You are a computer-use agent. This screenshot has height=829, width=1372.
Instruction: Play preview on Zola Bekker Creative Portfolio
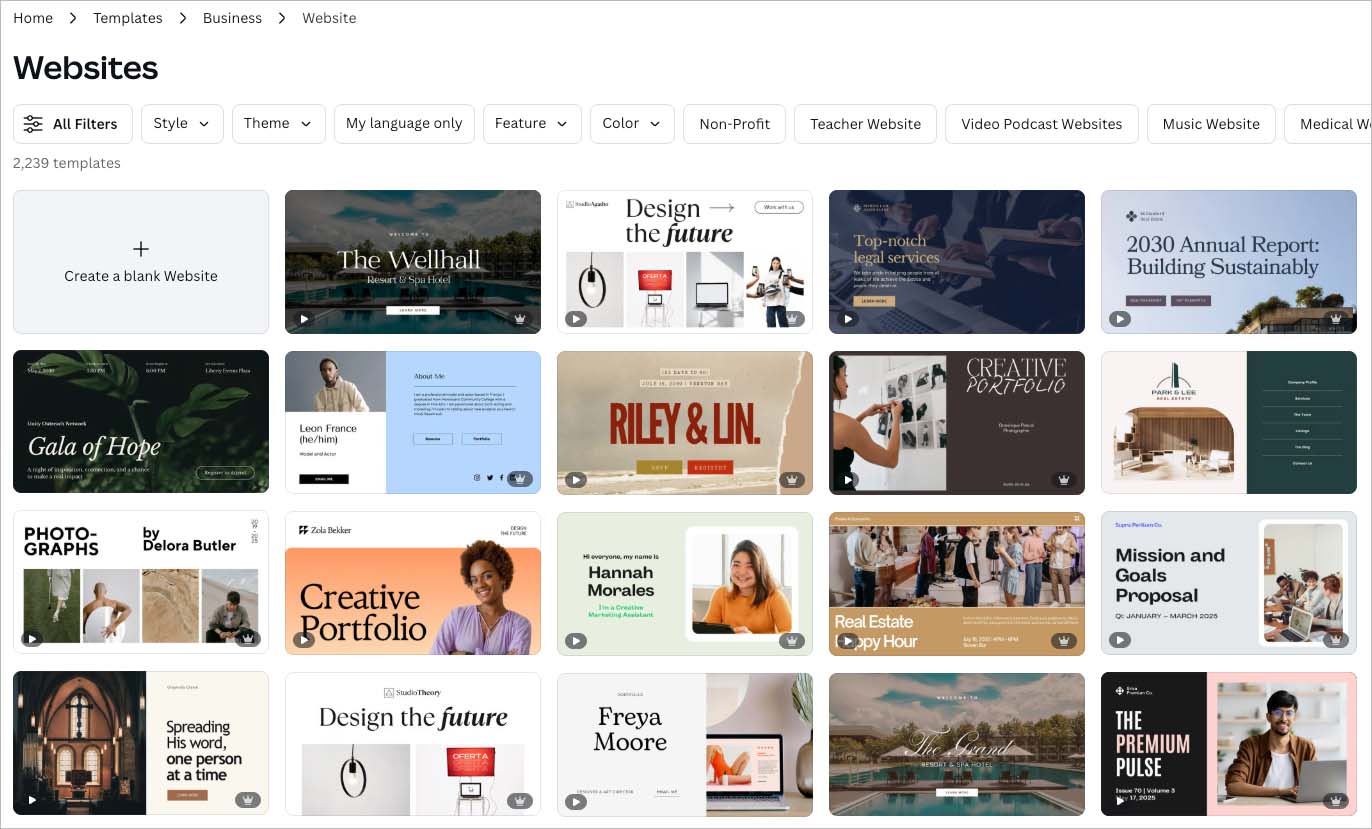(304, 639)
